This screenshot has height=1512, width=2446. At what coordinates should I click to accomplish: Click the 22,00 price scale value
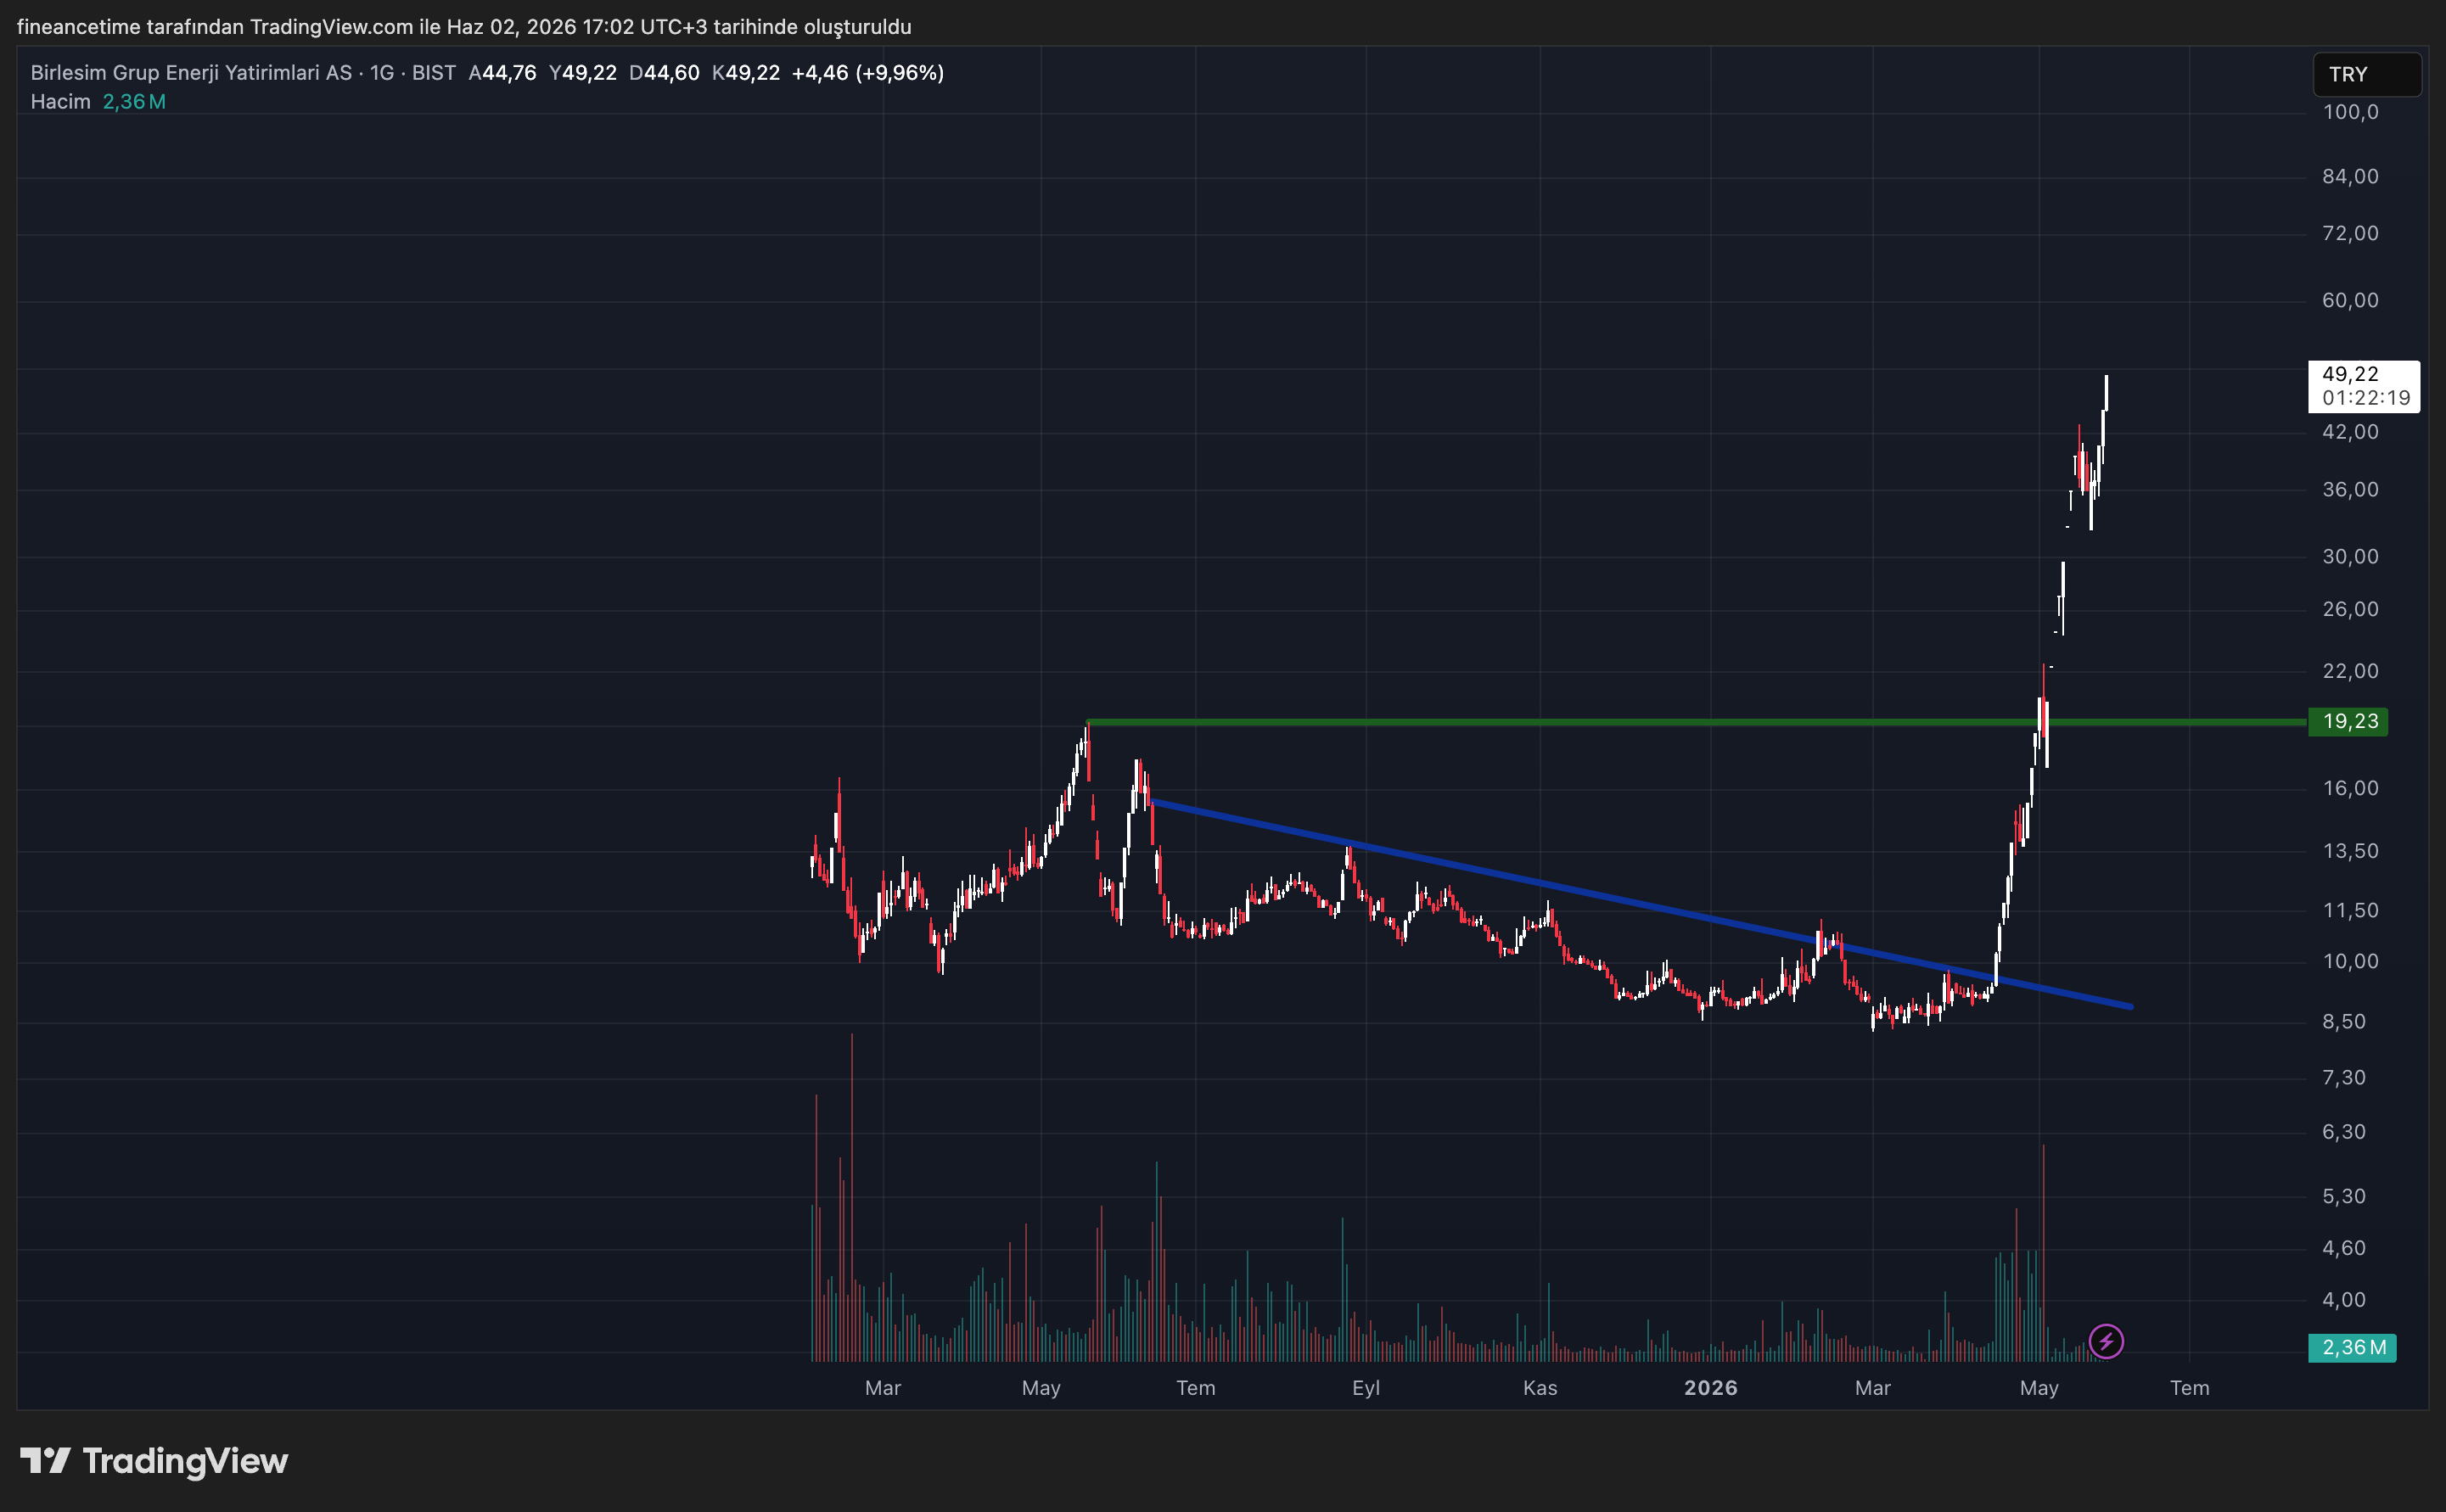point(2350,671)
